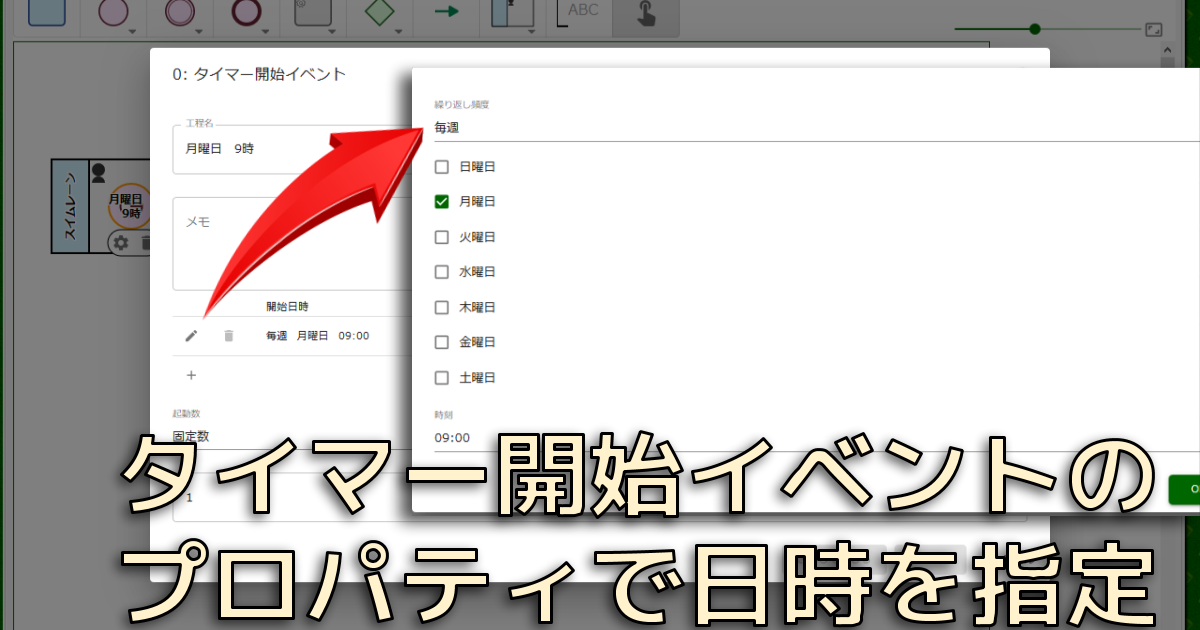Click the pencil edit icon for the schedule row

[191, 336]
